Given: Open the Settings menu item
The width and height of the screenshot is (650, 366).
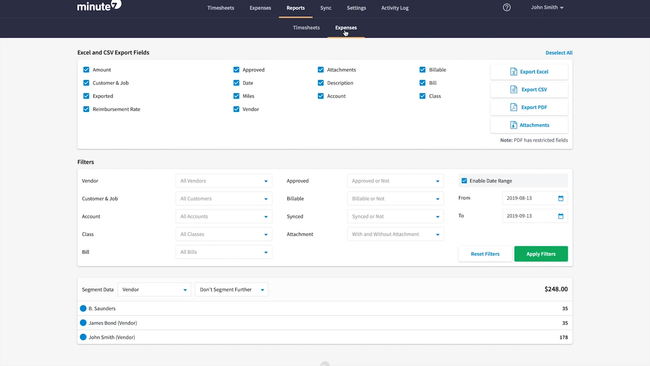Looking at the screenshot, I should click(357, 8).
